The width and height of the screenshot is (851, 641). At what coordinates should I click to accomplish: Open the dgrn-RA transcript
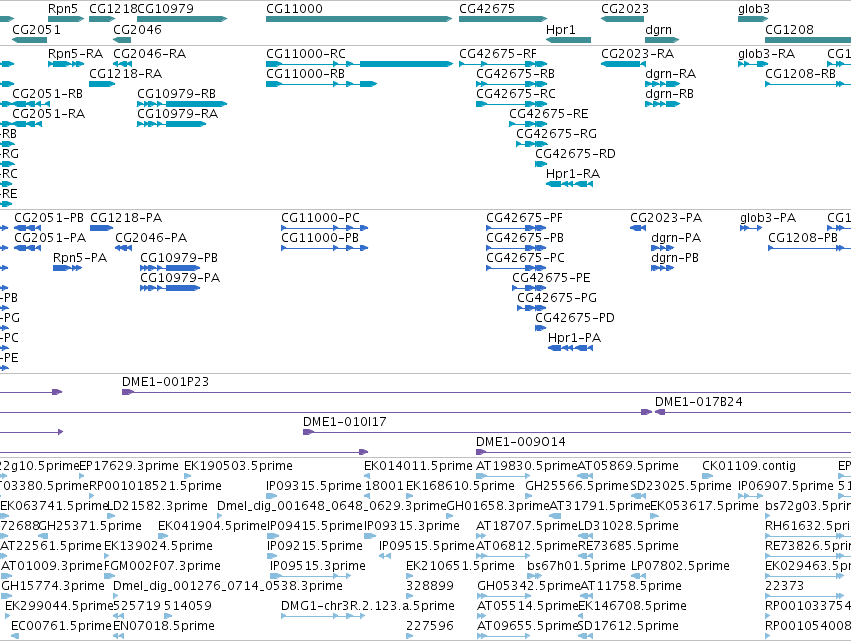coord(662,84)
